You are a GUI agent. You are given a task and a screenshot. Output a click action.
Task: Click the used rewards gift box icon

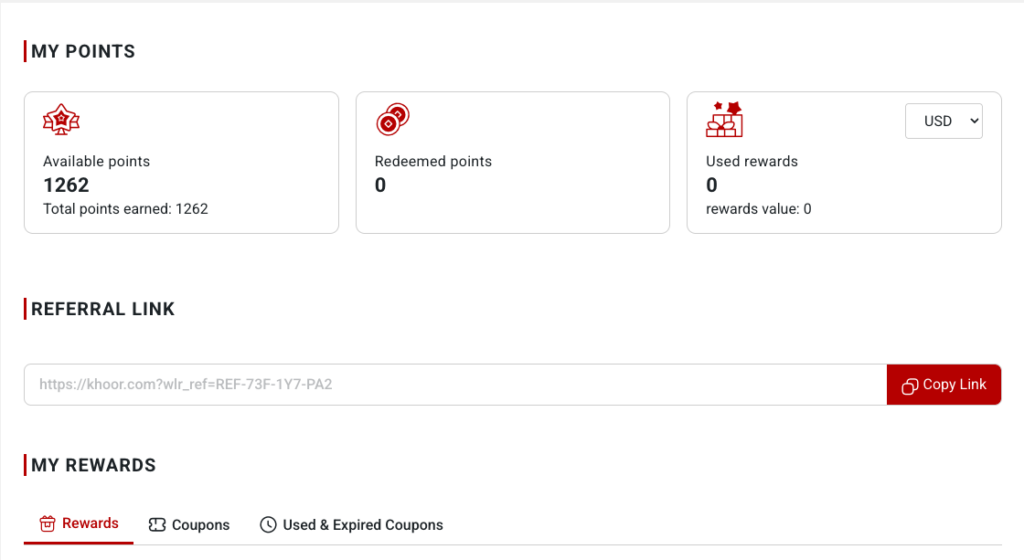[x=724, y=119]
